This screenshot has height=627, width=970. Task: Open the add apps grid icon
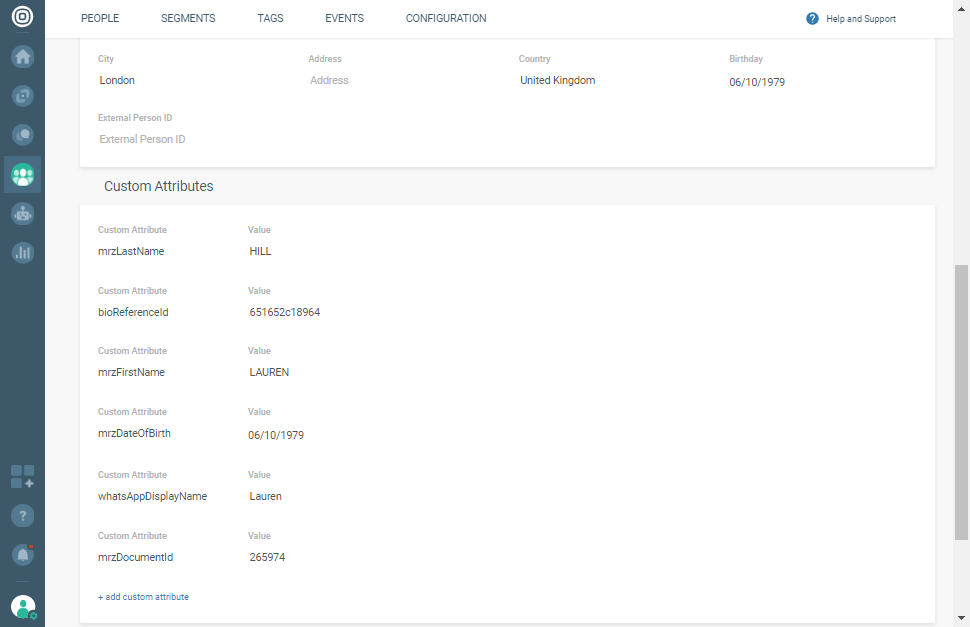tap(22, 476)
